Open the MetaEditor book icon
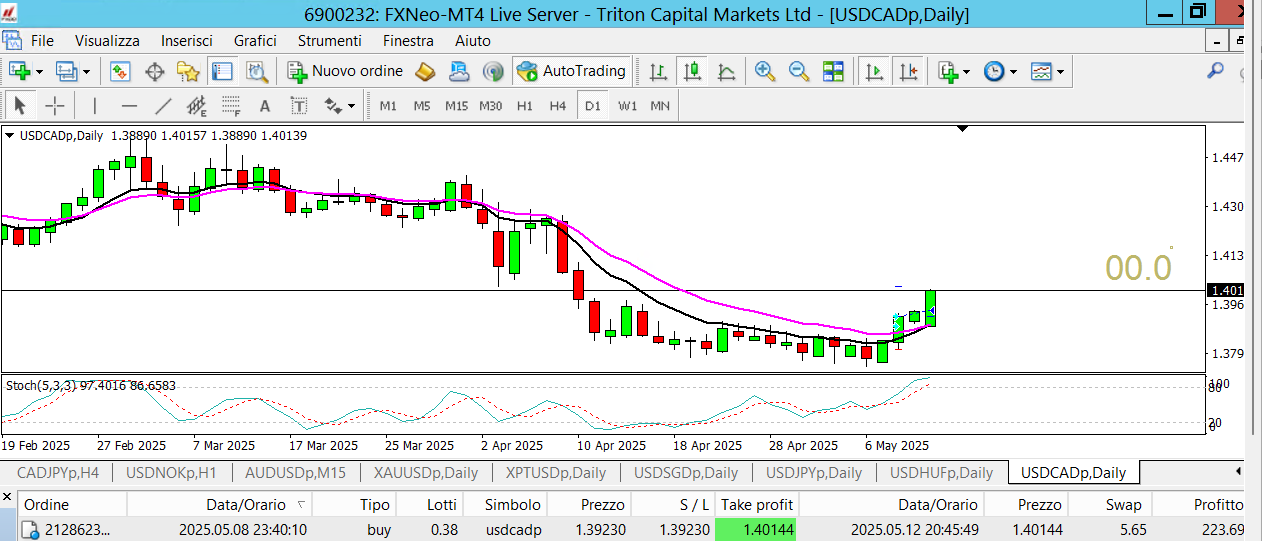Viewport: 1262px width, 541px height. click(425, 71)
